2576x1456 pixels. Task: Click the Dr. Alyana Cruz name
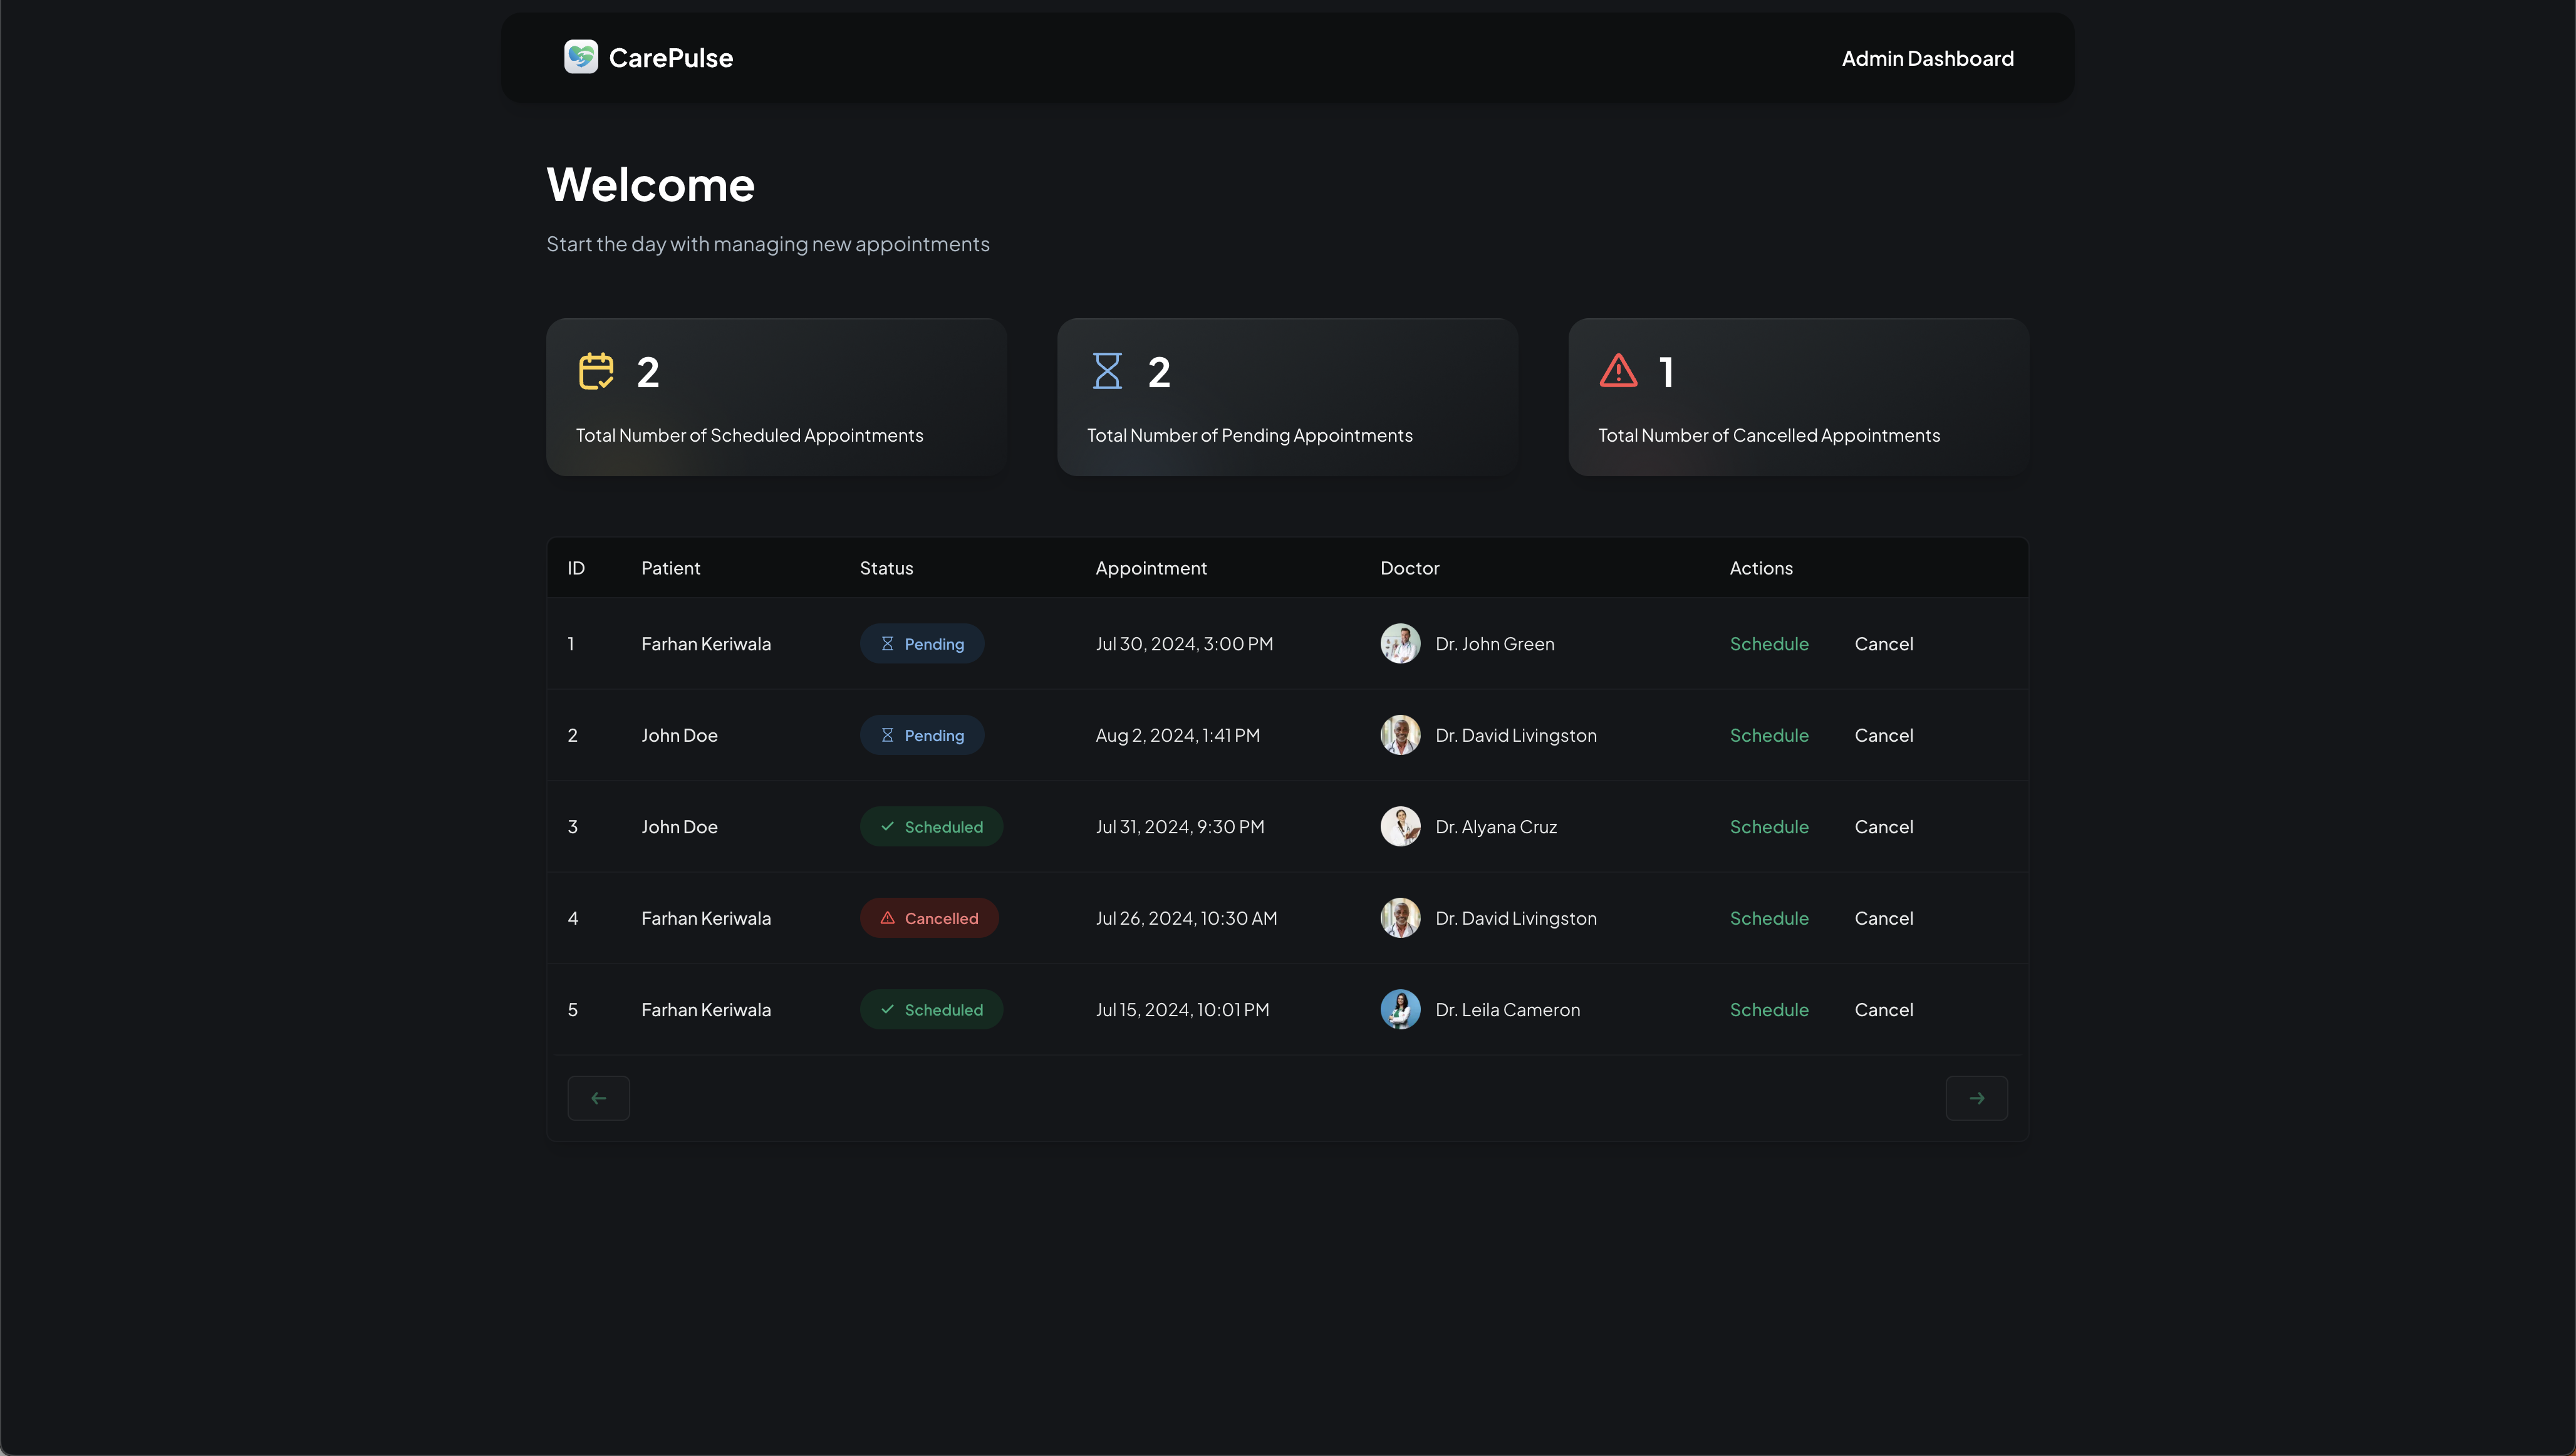pyautogui.click(x=1496, y=827)
